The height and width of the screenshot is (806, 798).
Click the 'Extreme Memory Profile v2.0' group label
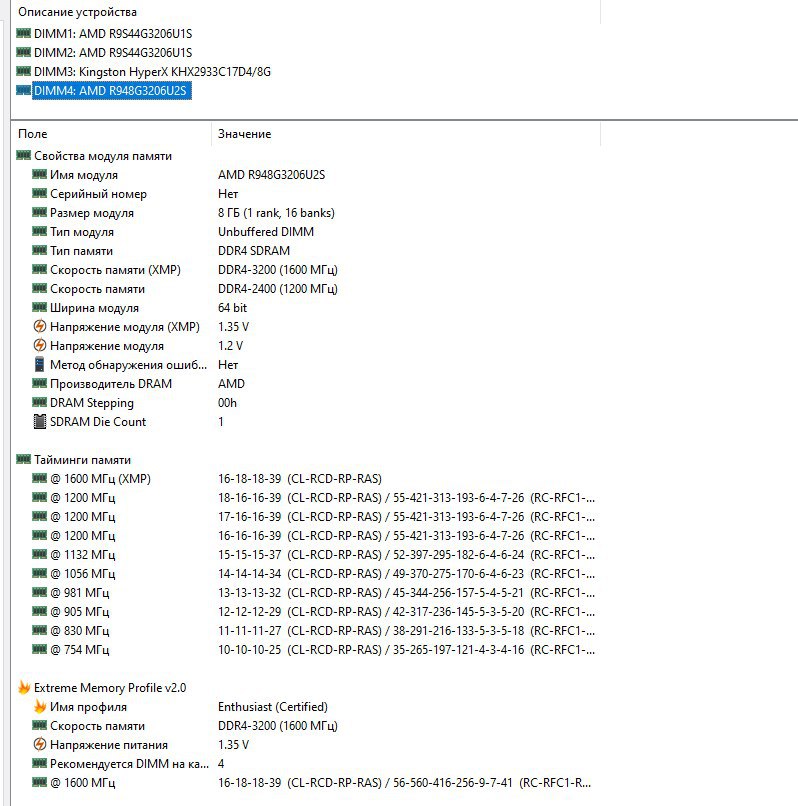(110, 688)
